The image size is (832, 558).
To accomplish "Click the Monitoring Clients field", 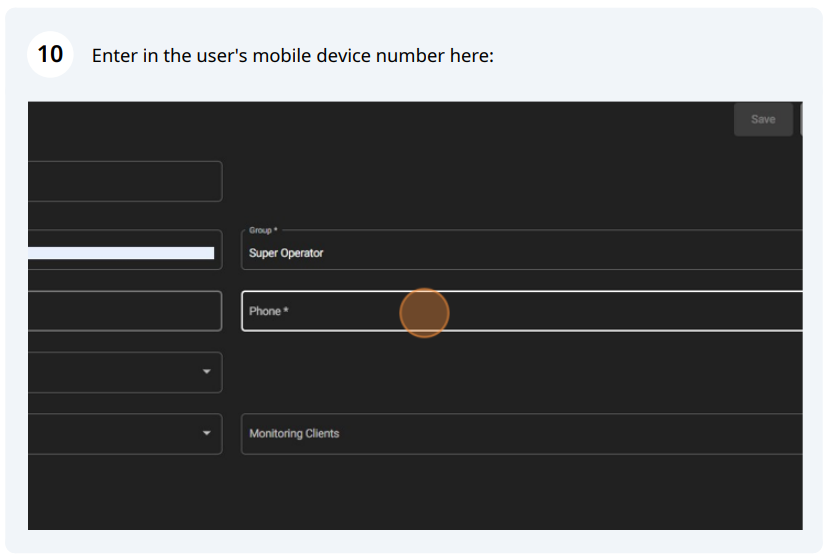I will click(522, 434).
